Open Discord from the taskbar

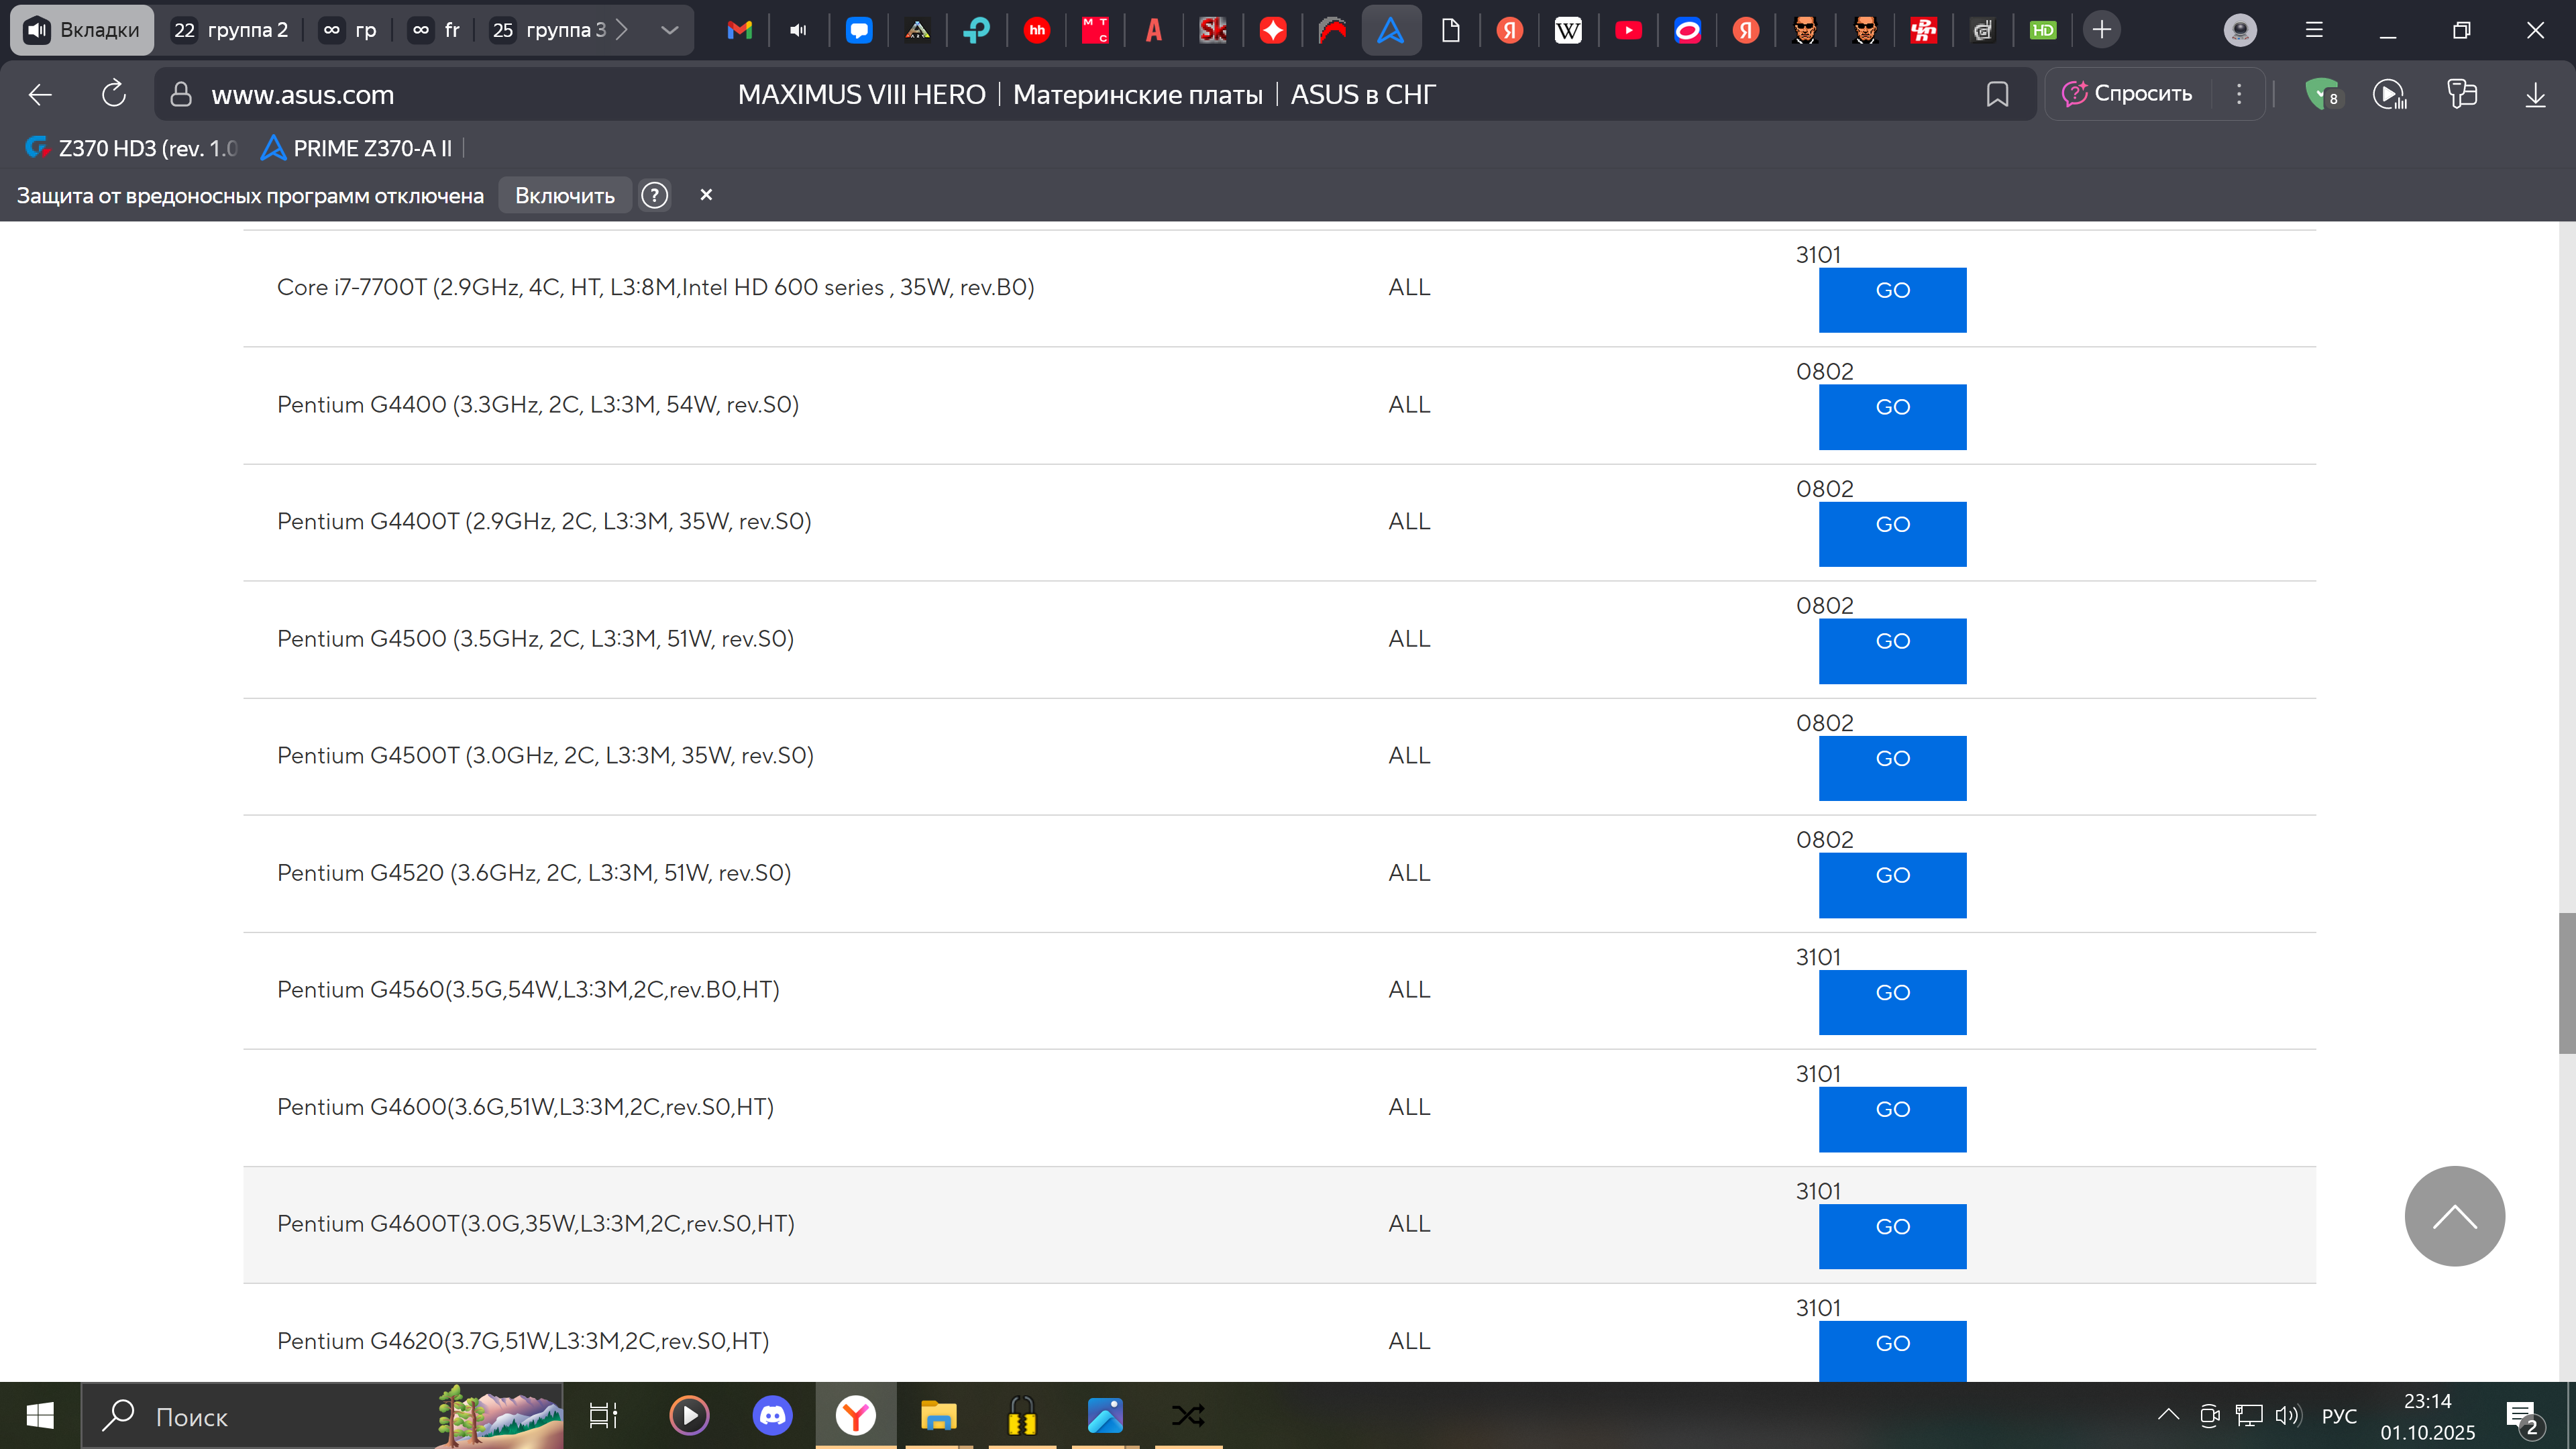(x=772, y=1415)
